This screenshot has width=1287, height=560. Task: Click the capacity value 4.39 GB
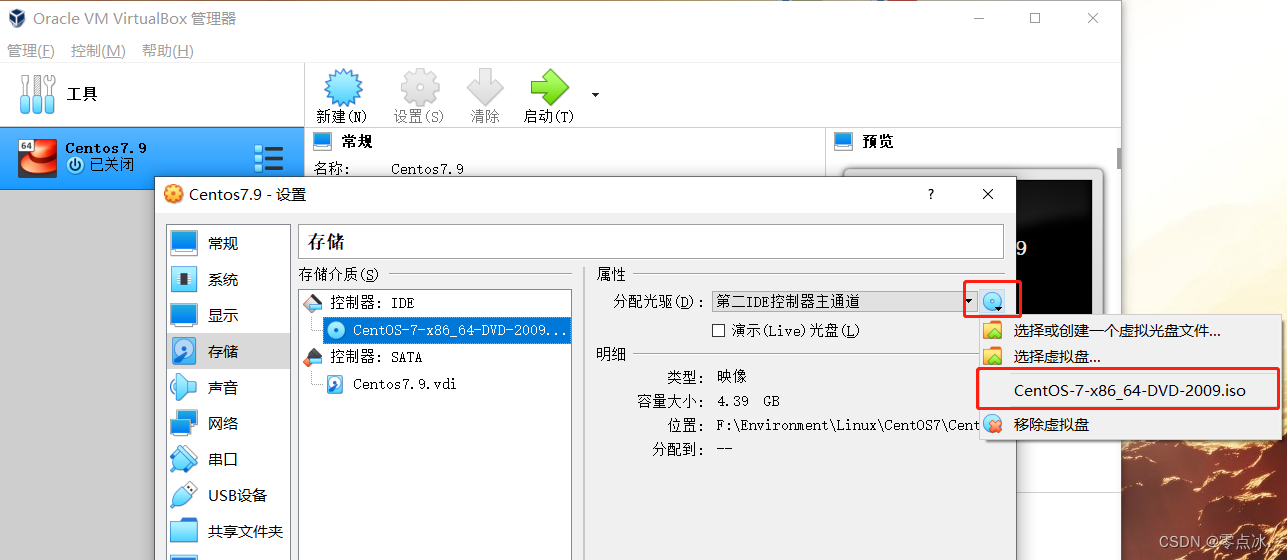tap(748, 401)
